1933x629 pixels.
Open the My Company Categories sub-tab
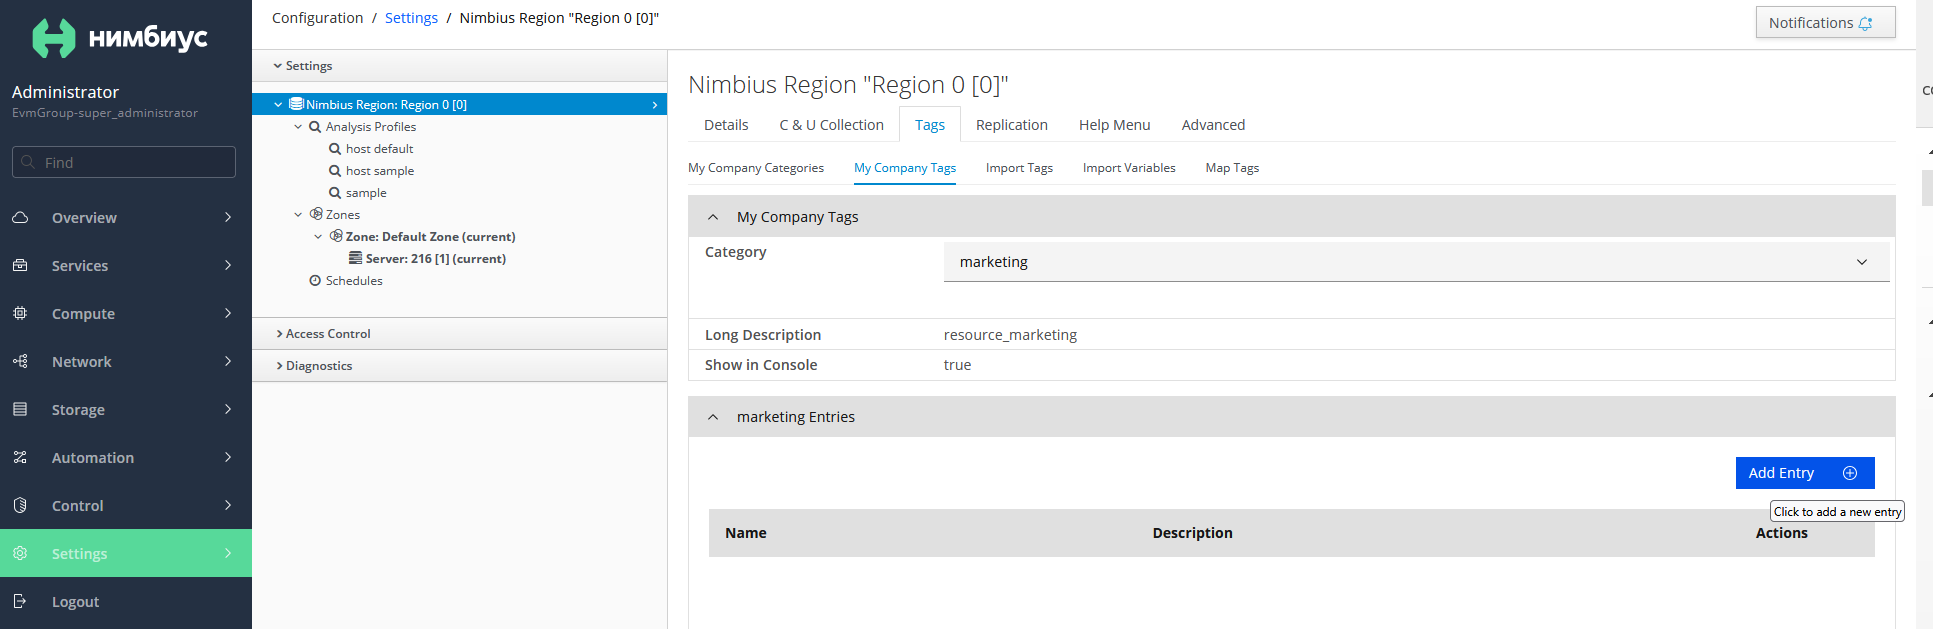[x=756, y=168]
